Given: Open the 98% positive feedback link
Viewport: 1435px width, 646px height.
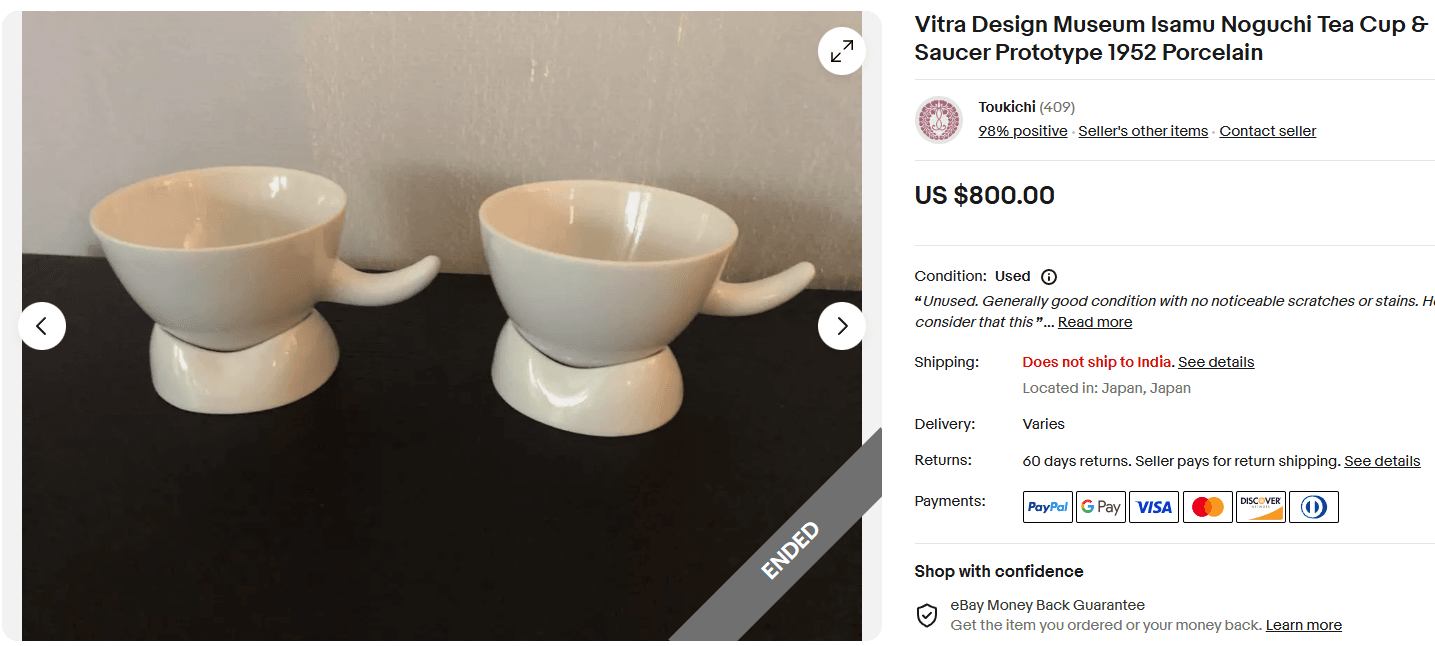Looking at the screenshot, I should pyautogui.click(x=1022, y=130).
